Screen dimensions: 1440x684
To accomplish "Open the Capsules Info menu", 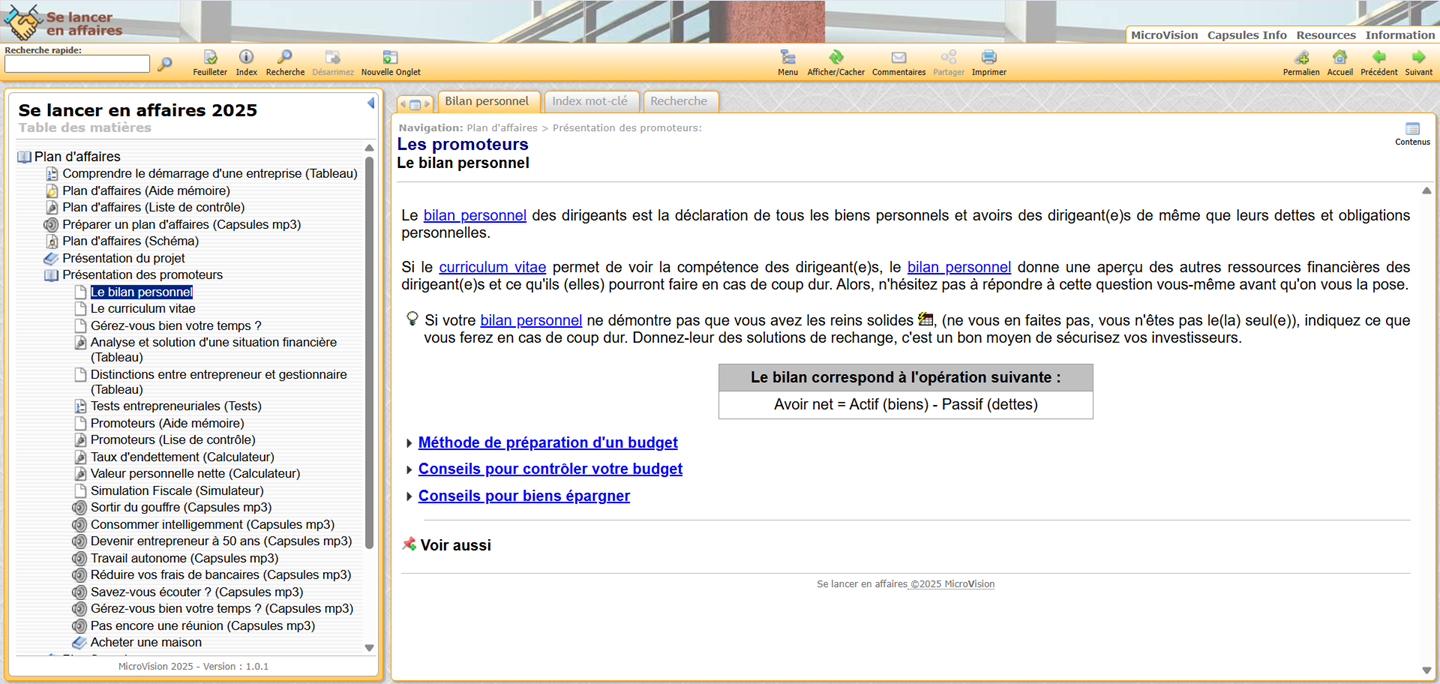I will [x=1247, y=35].
